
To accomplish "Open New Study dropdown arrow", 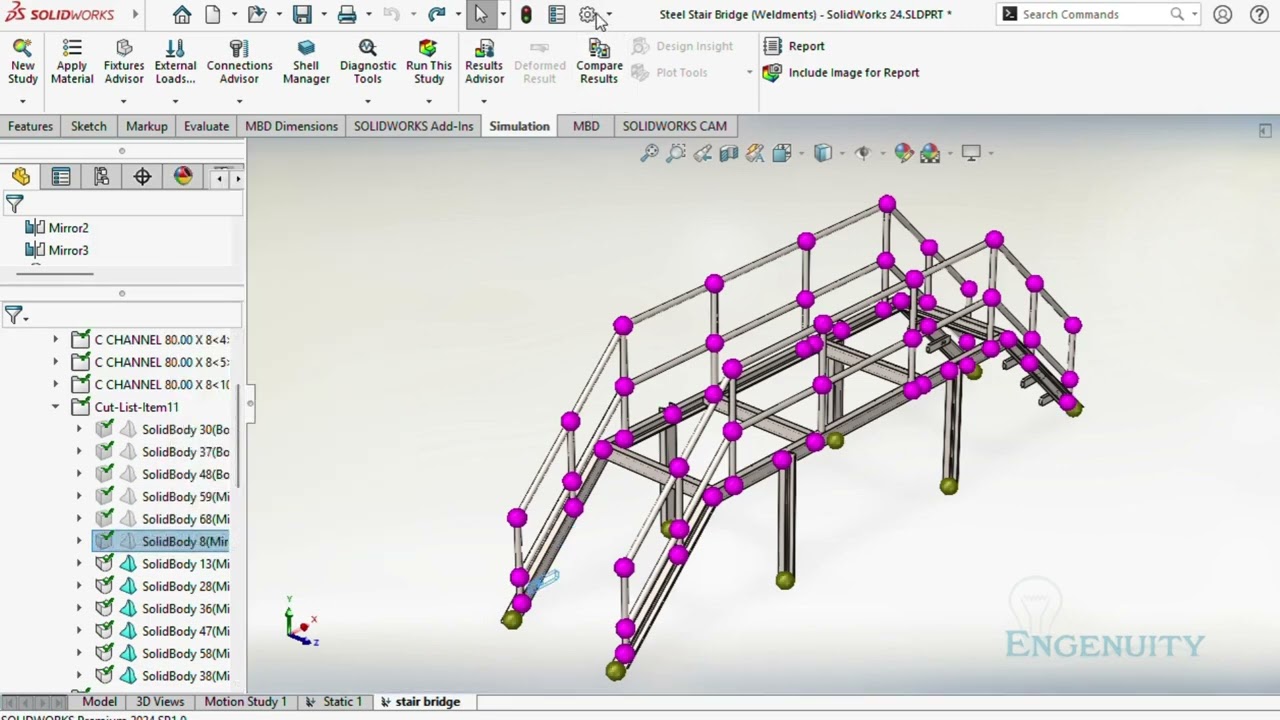I will 22,101.
